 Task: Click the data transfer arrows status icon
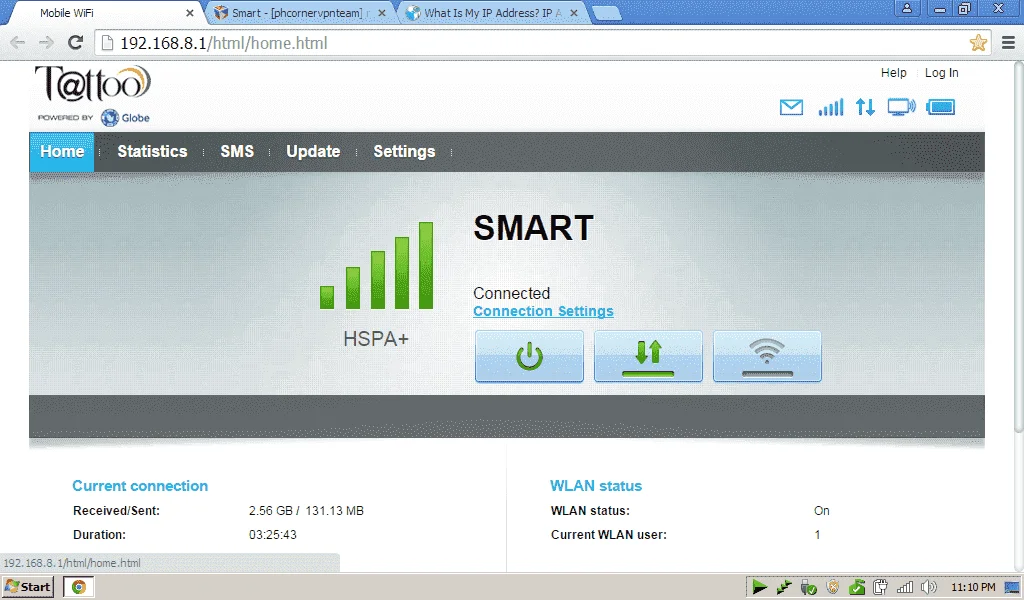[x=865, y=107]
